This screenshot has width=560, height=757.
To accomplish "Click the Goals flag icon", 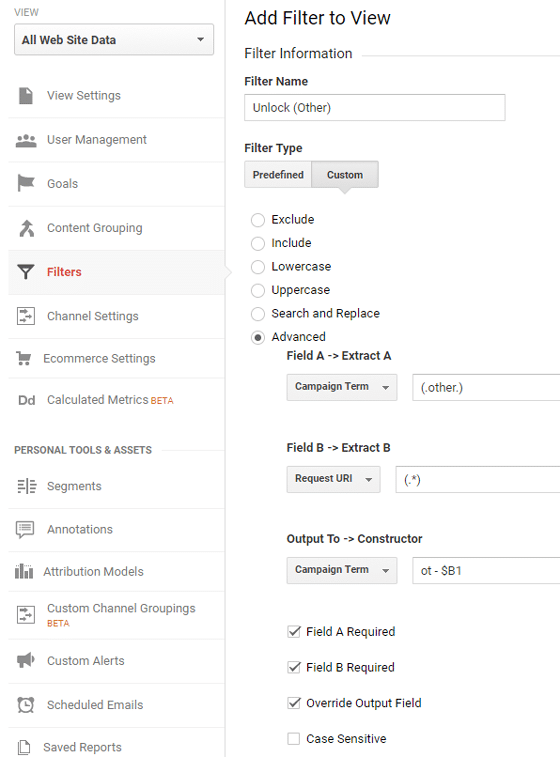I will pos(26,183).
